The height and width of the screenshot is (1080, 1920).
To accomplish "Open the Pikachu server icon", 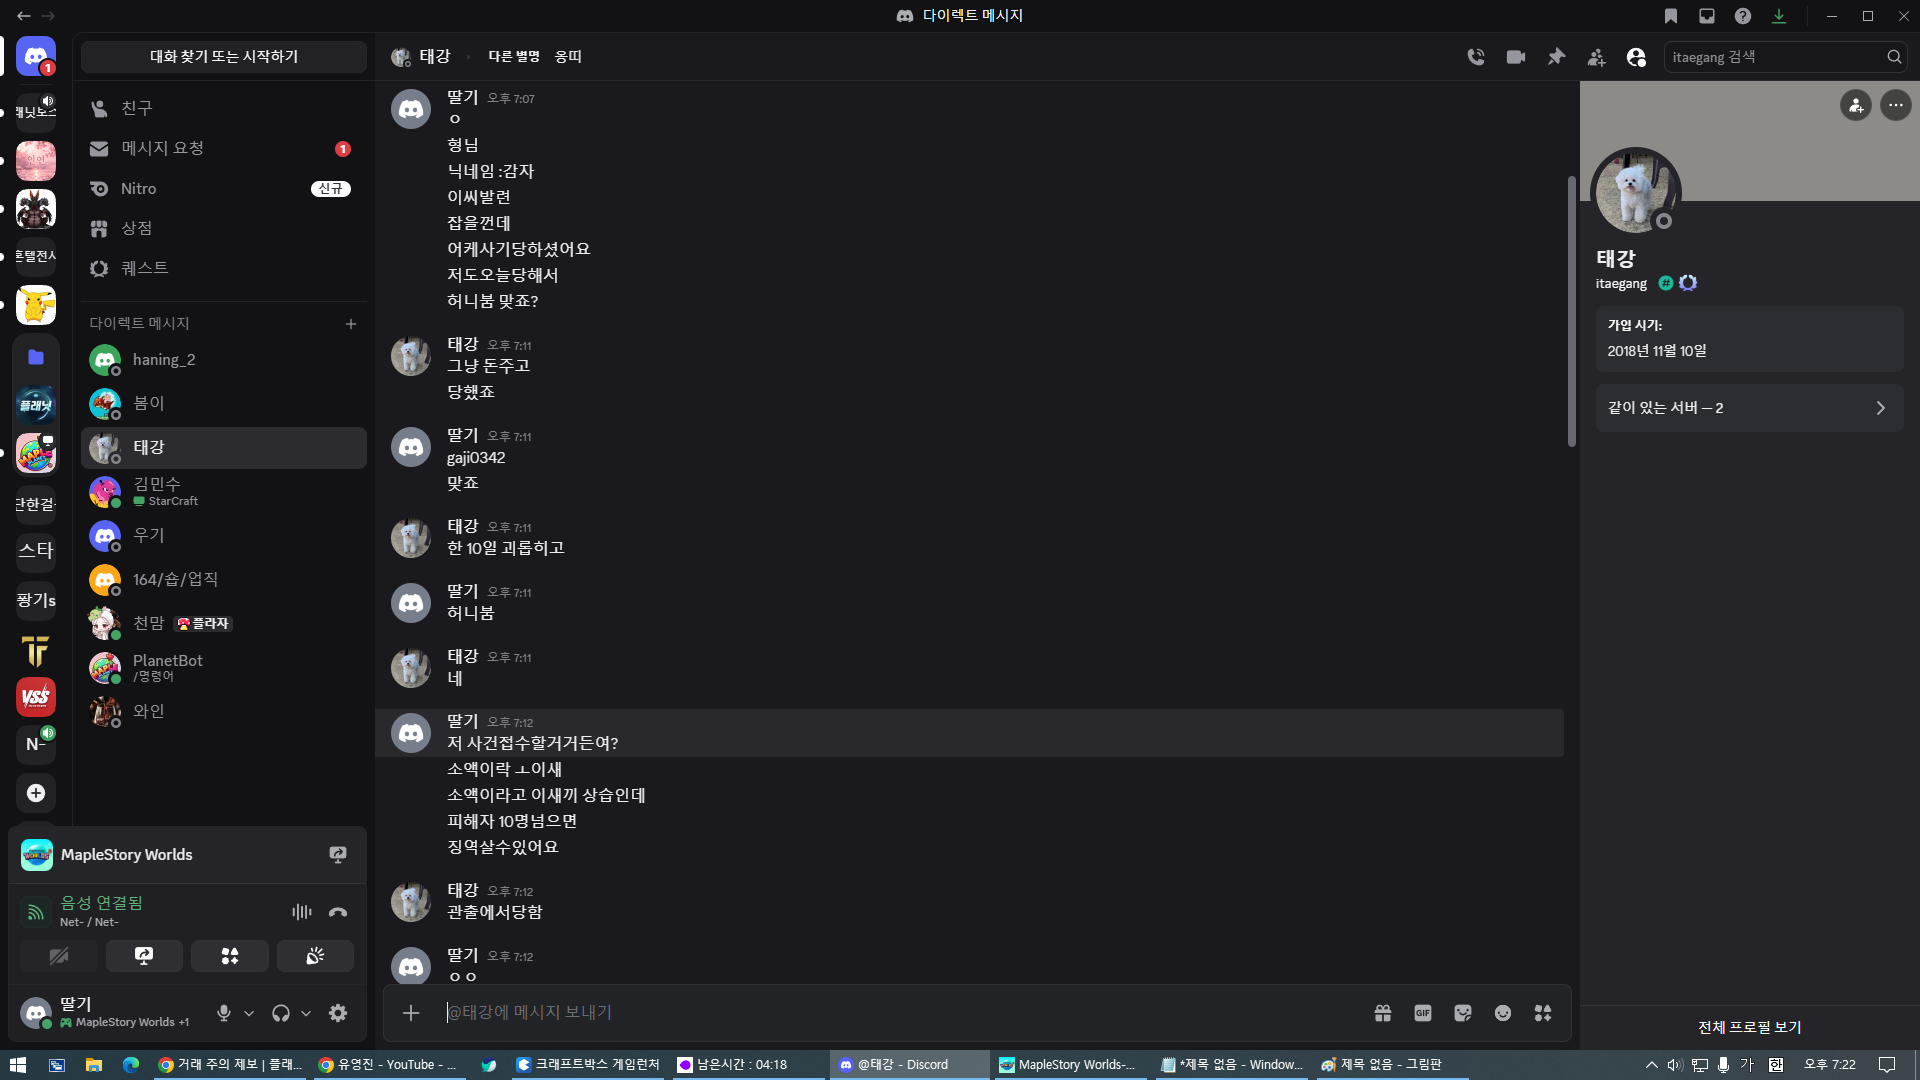I will point(36,305).
